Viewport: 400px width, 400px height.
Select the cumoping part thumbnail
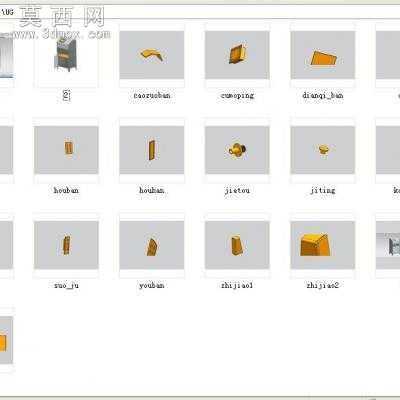[237, 55]
